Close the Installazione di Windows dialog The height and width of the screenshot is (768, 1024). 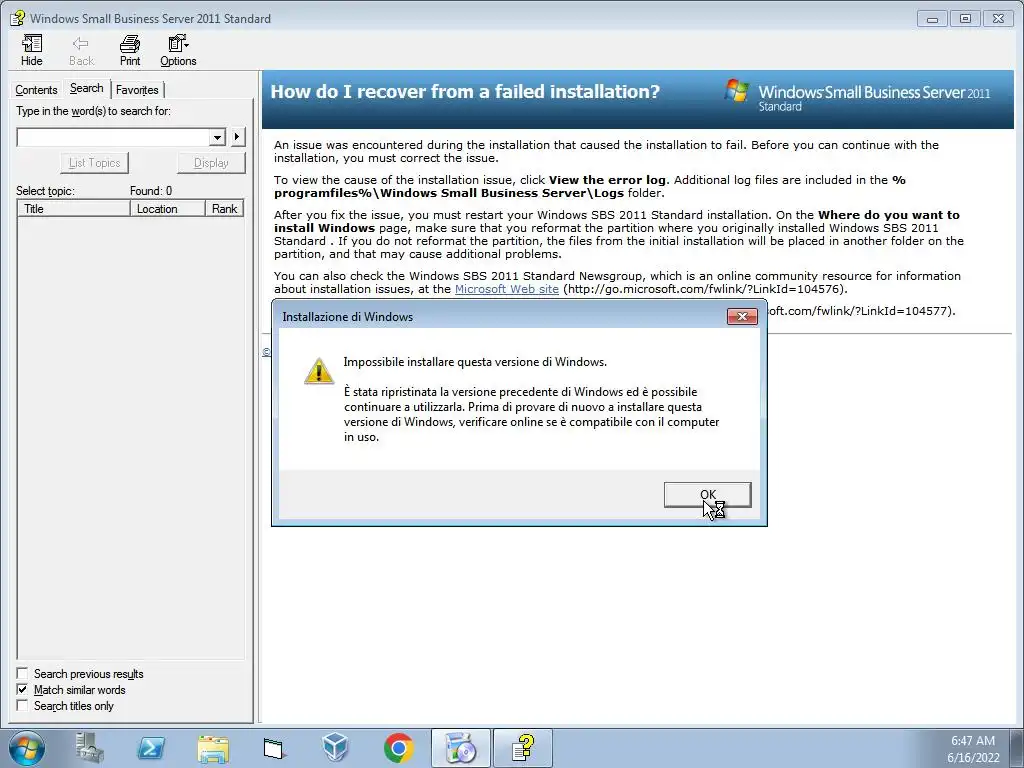(742, 317)
